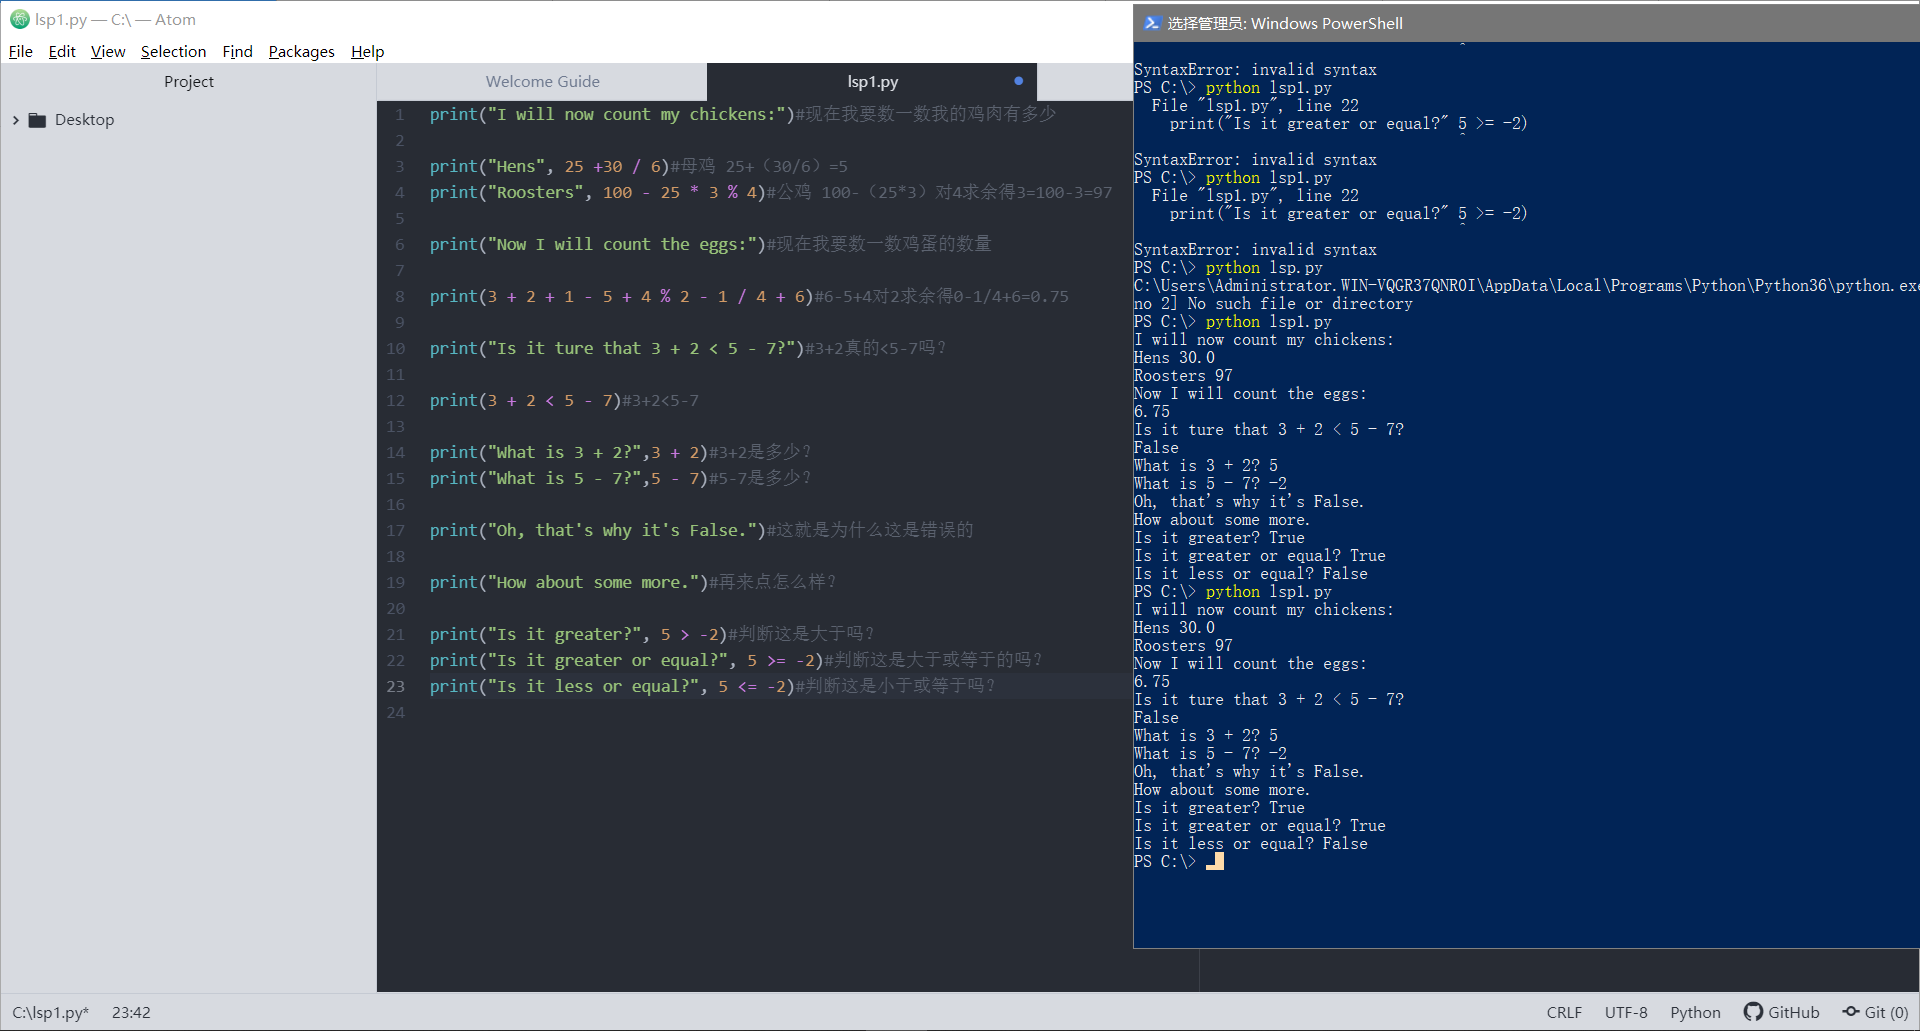
Task: Select the Desktop folder icon in tree
Action: click(38, 120)
